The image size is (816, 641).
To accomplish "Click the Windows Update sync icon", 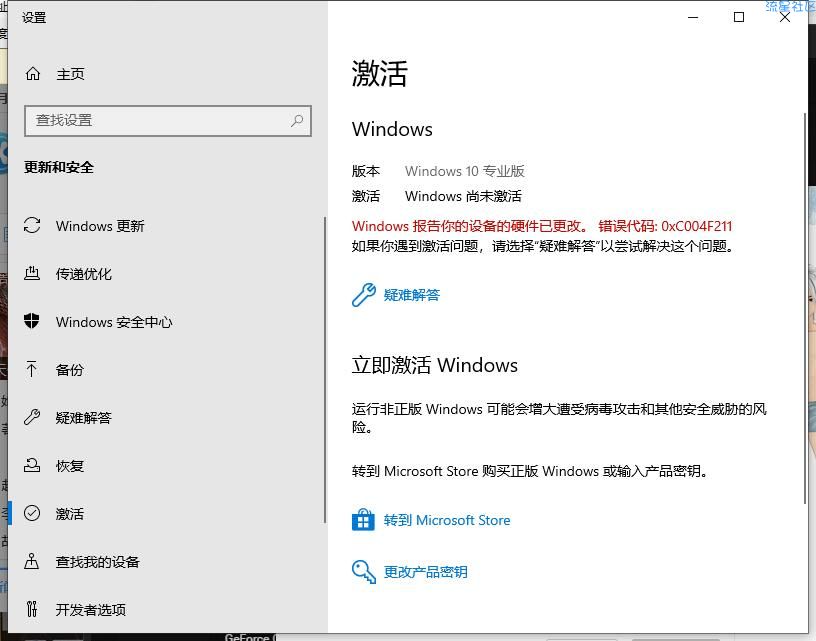I will (32, 225).
